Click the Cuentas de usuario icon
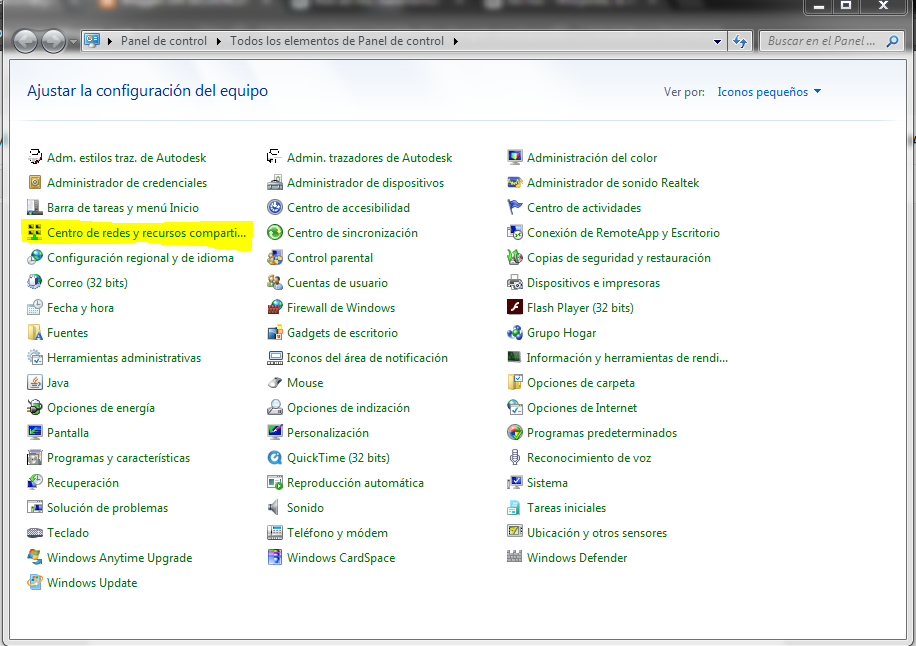916x646 pixels. pos(275,283)
